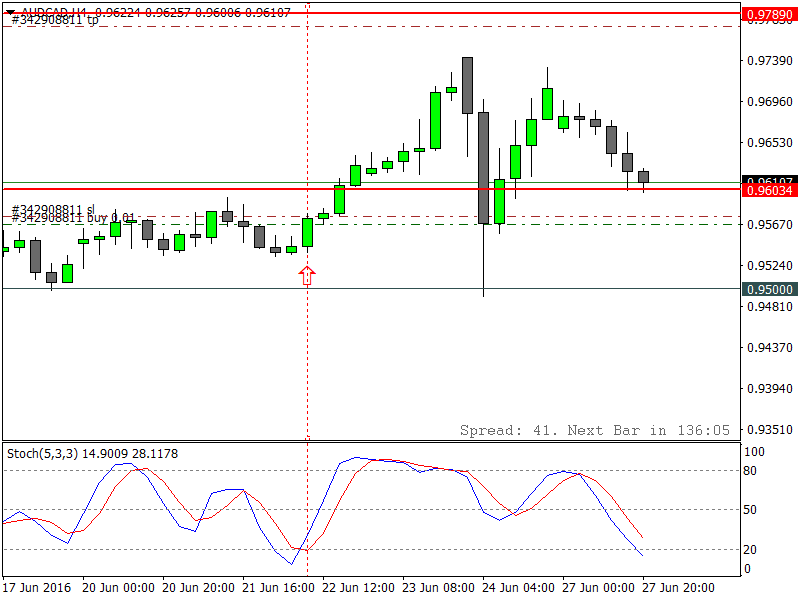Click the '#342908811 sl' order label
The width and height of the screenshot is (800, 600).
click(x=53, y=210)
